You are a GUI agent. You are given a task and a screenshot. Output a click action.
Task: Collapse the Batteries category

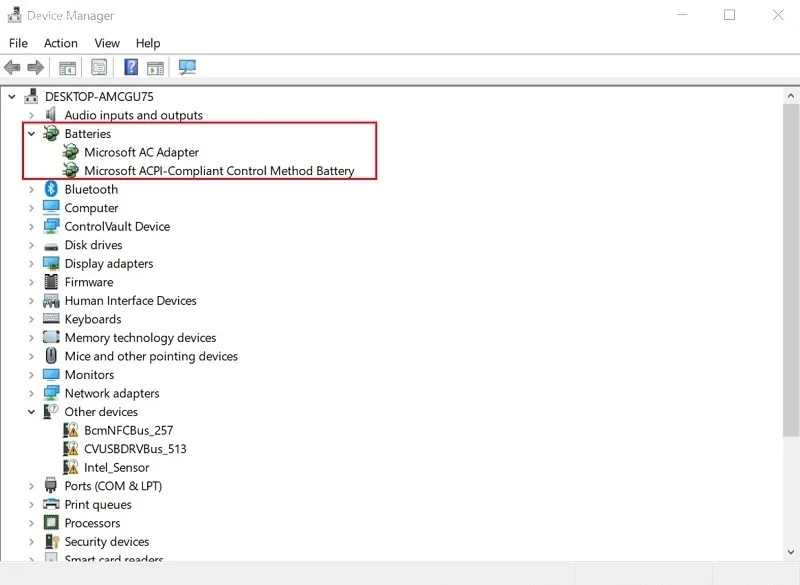point(31,134)
